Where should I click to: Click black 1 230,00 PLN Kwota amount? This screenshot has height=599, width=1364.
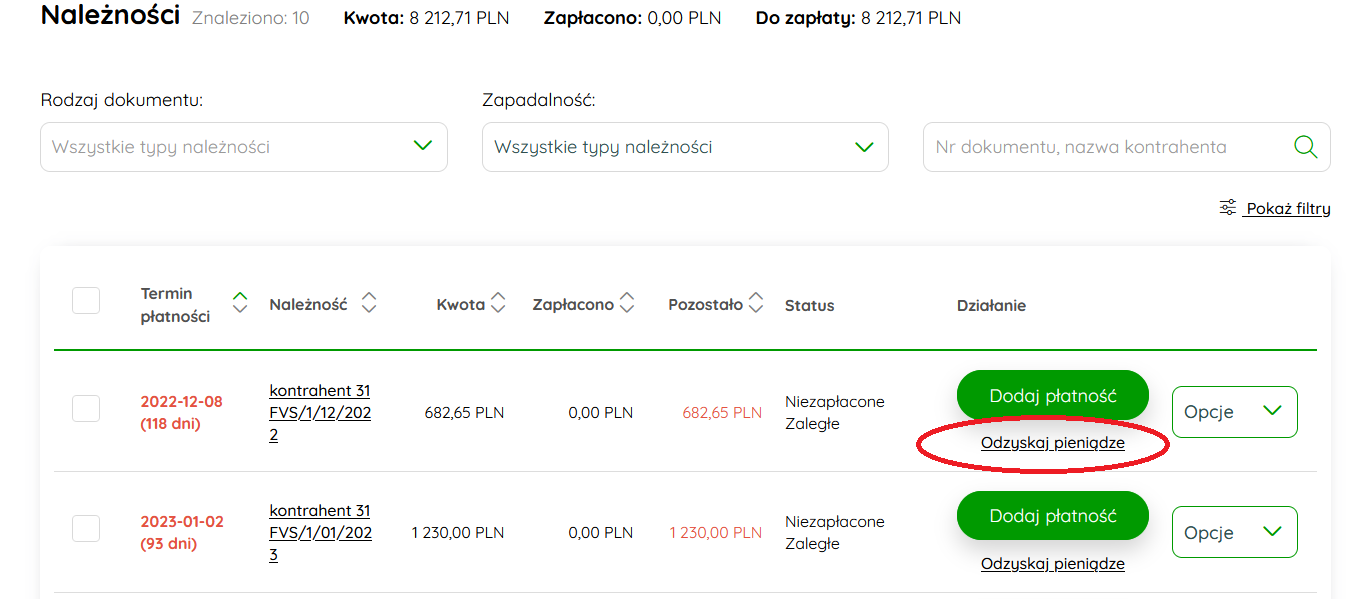tap(458, 532)
